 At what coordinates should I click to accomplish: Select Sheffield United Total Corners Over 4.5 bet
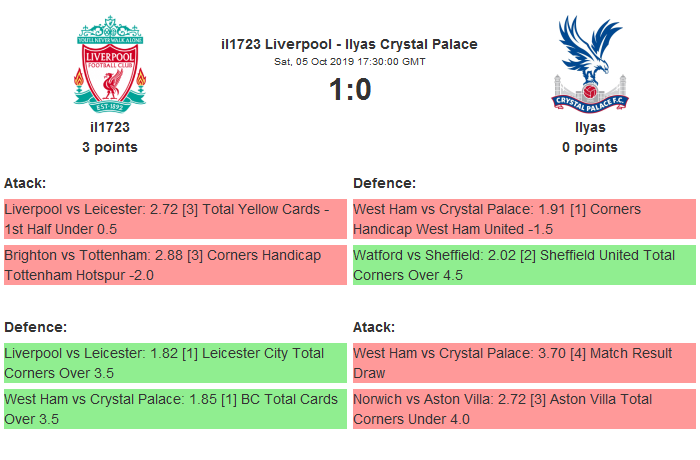524,265
